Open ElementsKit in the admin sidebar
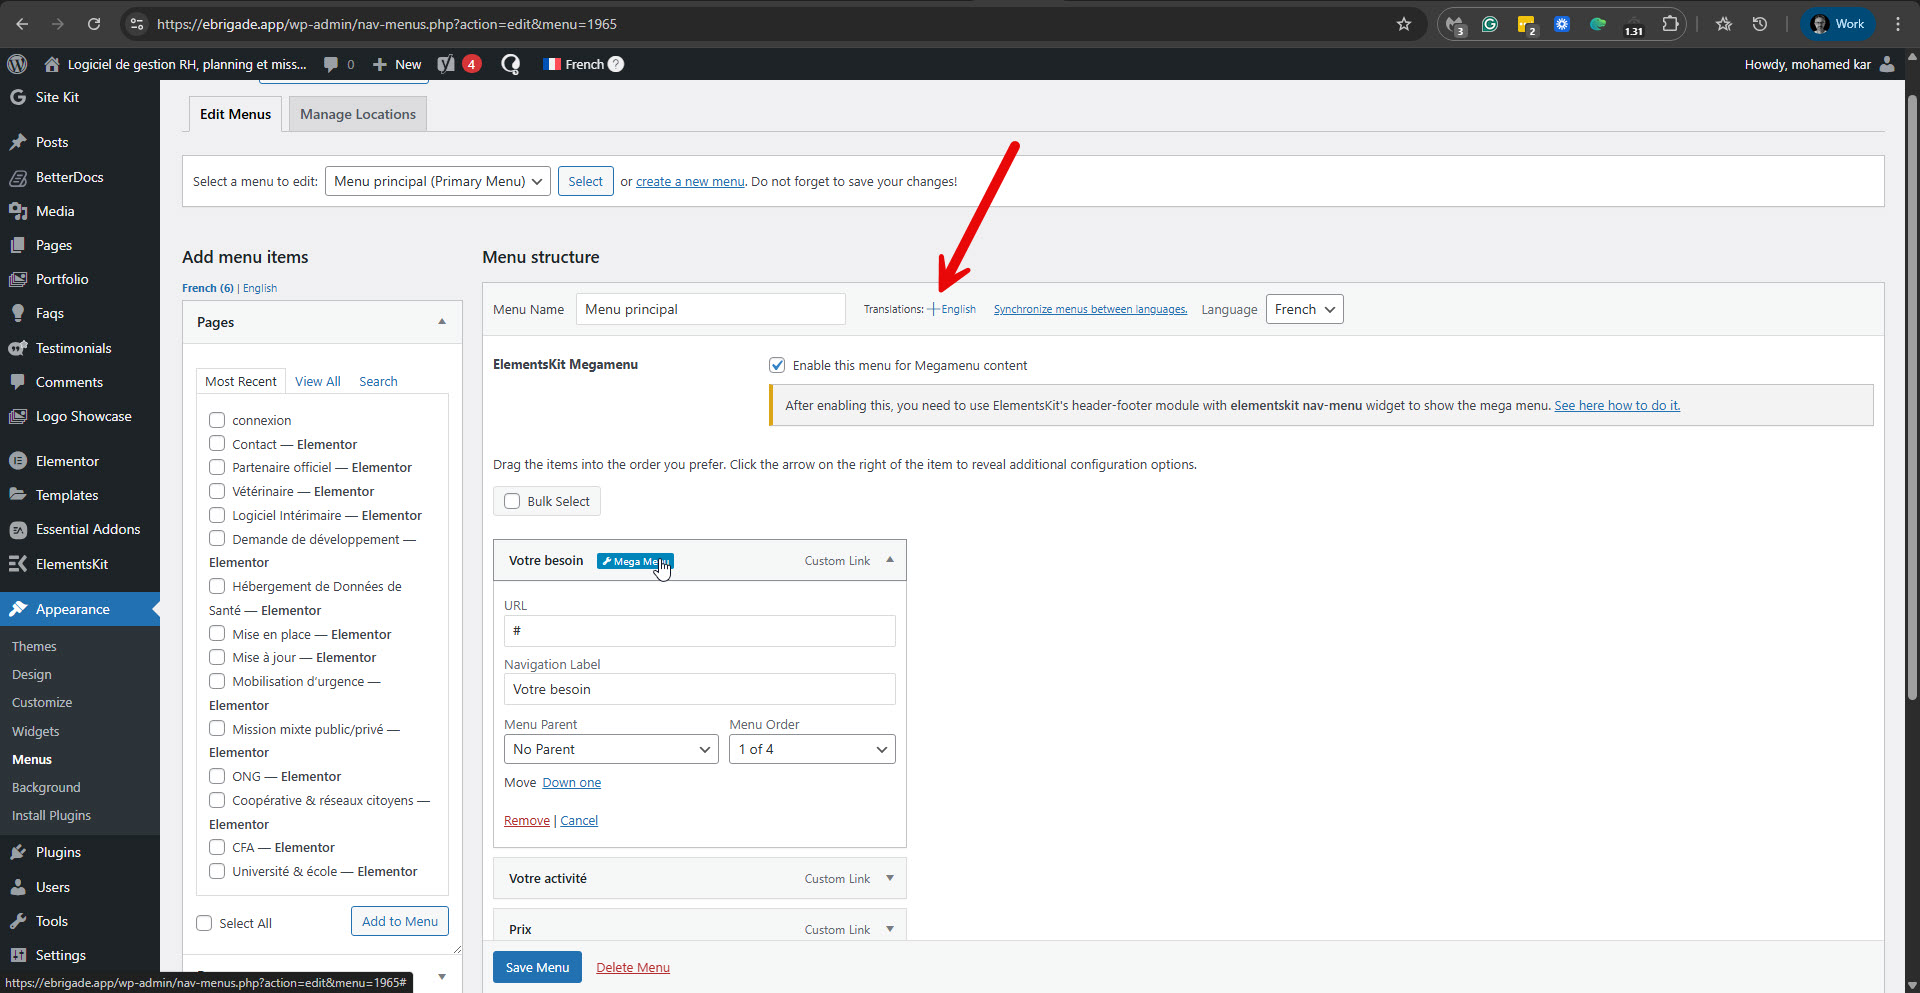1920x993 pixels. (71, 564)
